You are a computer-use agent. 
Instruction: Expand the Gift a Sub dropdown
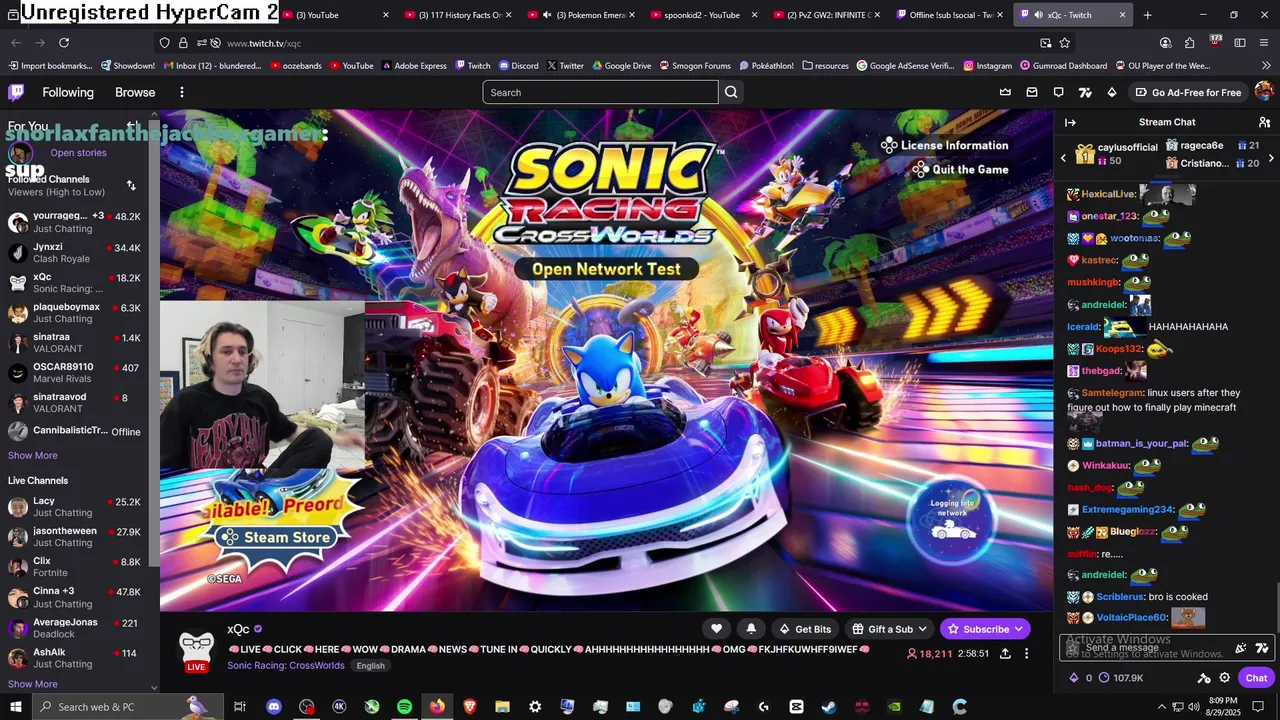[922, 629]
